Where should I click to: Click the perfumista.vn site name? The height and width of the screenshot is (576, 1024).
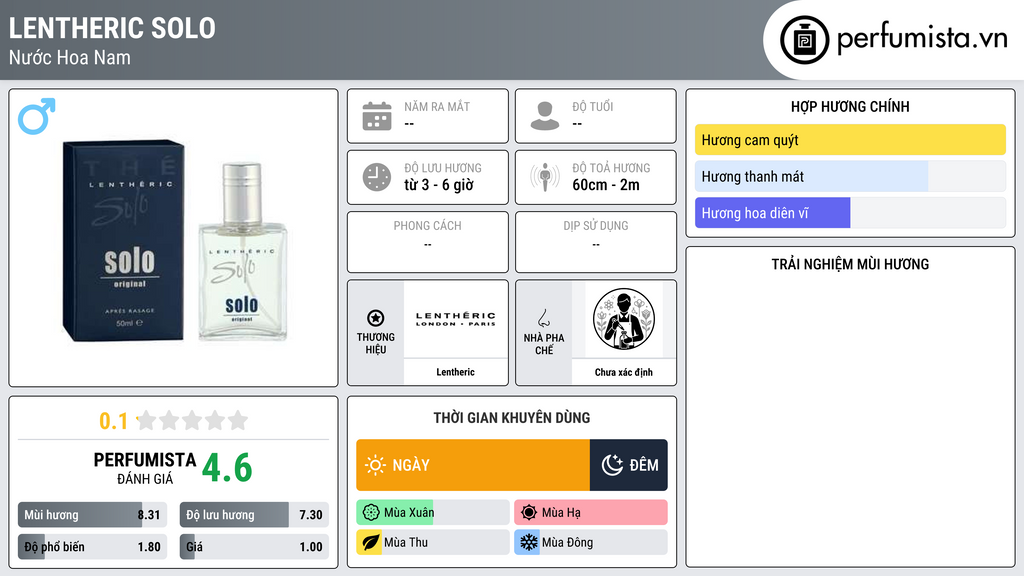click(922, 39)
